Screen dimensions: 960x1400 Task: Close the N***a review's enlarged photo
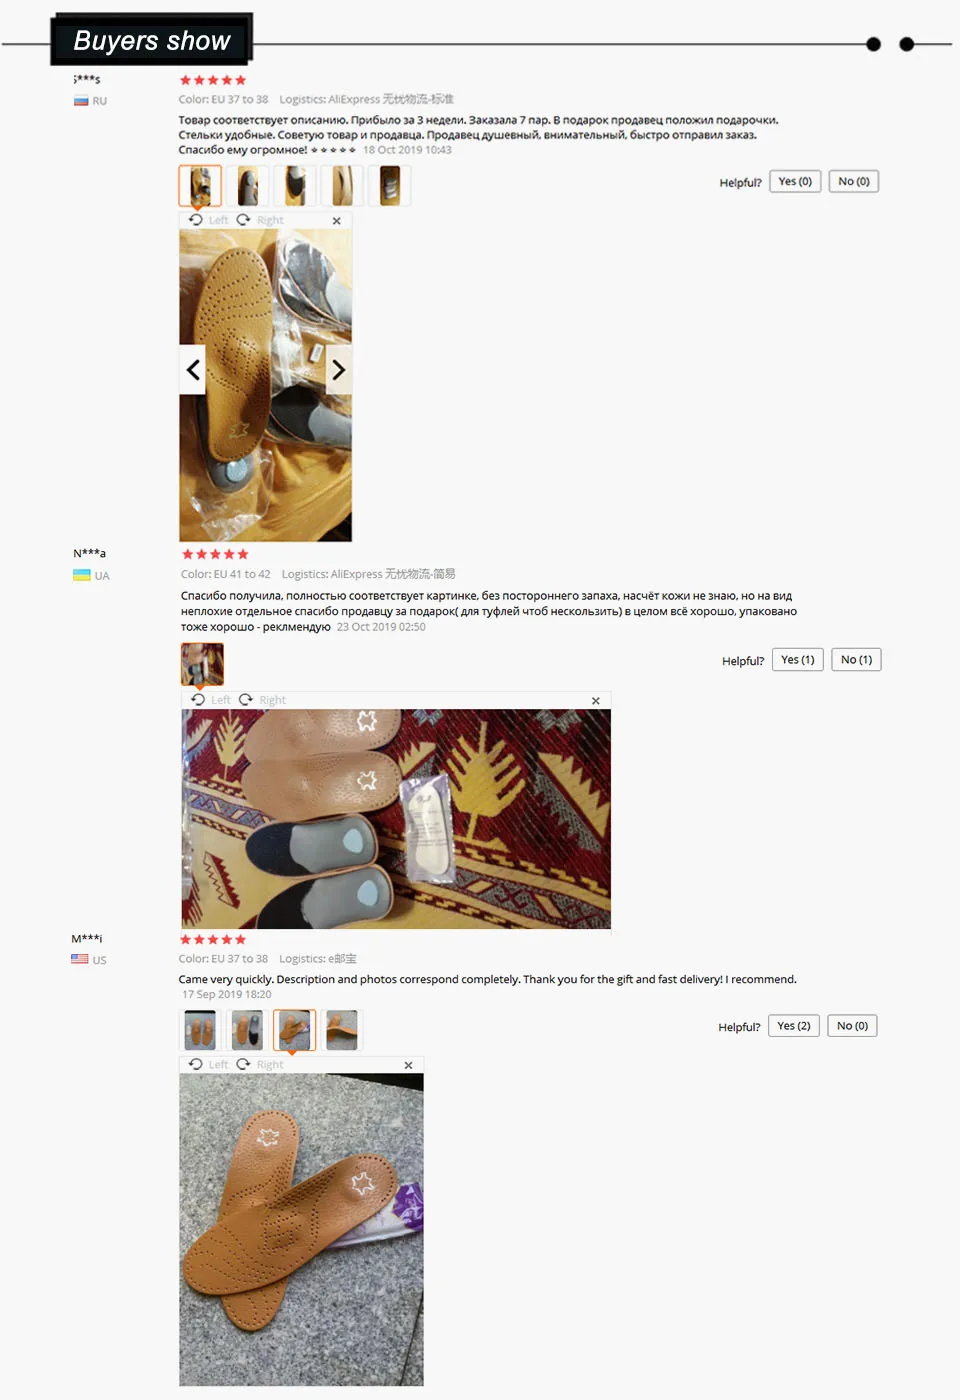pos(596,701)
